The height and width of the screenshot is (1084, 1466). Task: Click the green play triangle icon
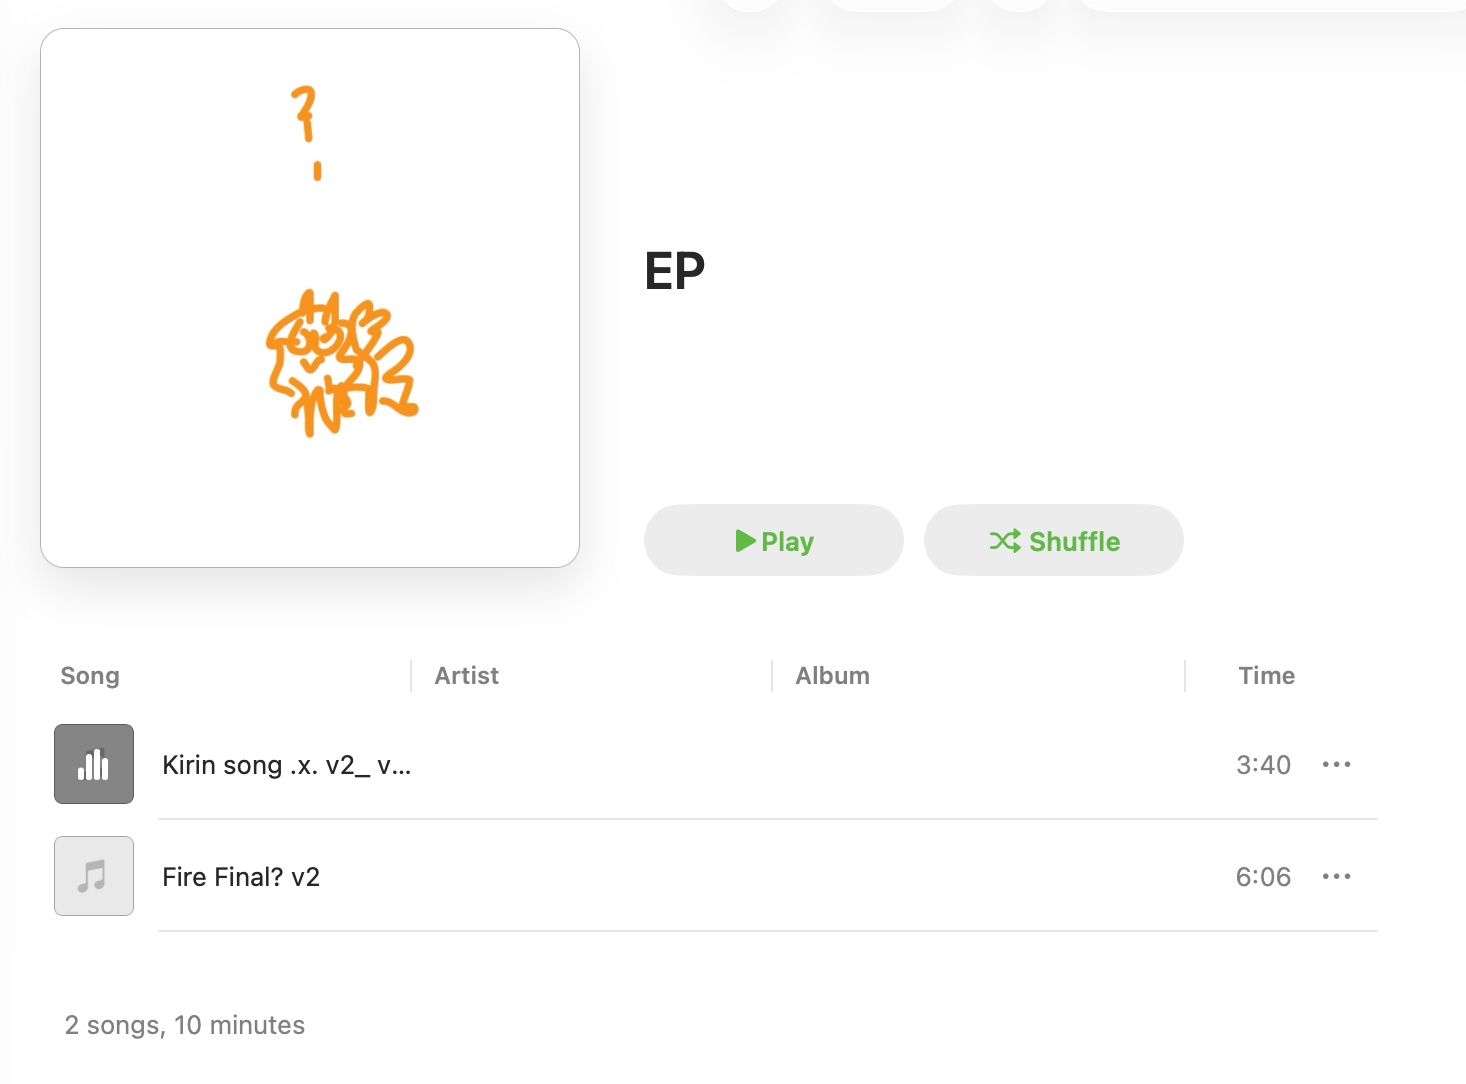coord(745,541)
